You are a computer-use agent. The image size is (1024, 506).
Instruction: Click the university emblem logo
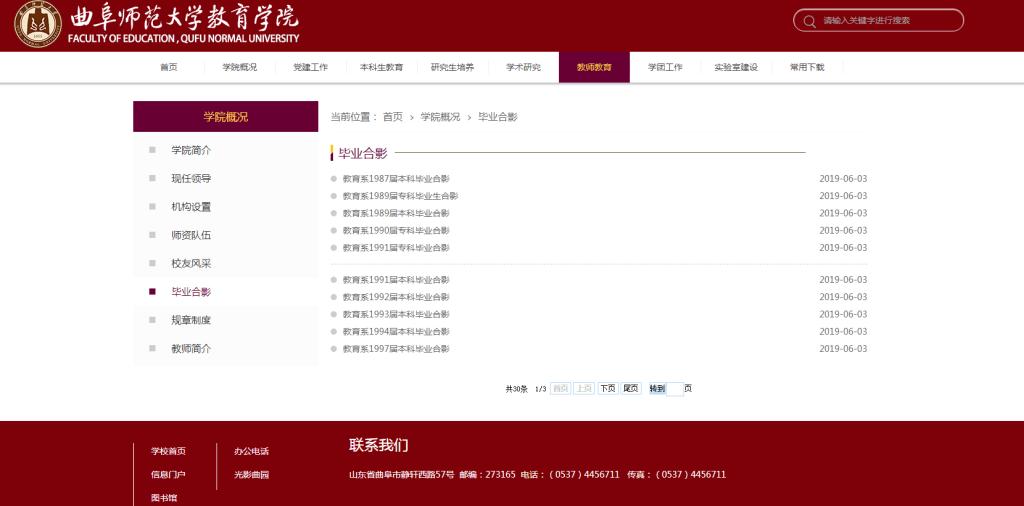pyautogui.click(x=38, y=25)
